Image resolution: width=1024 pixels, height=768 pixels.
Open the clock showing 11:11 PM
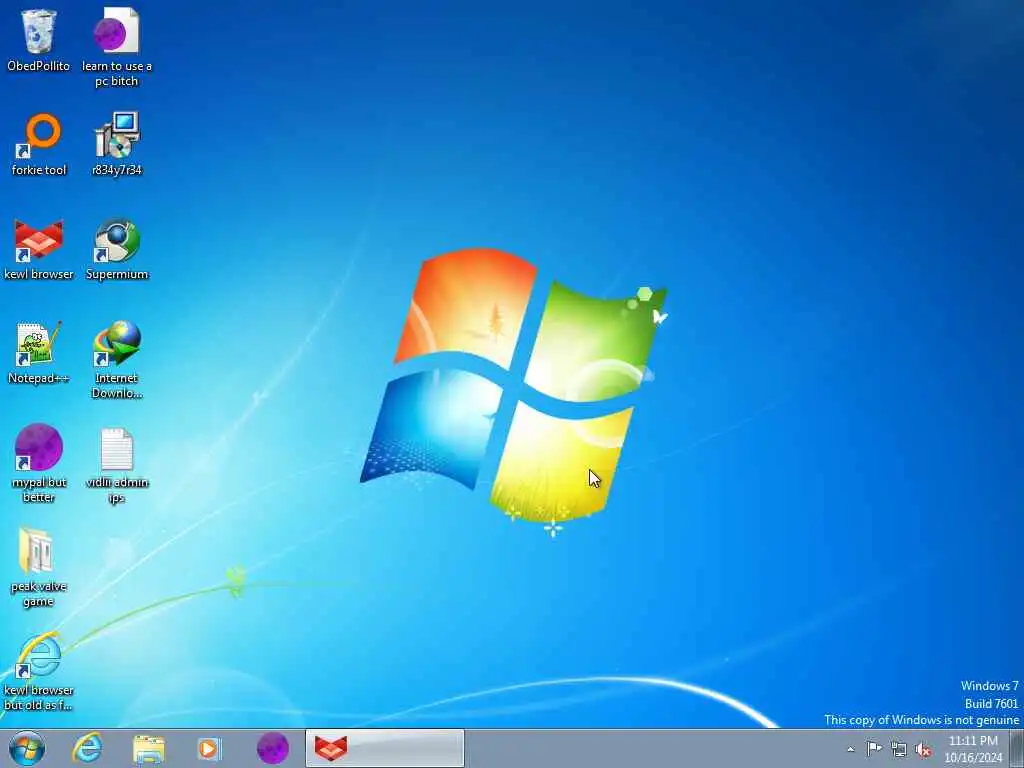973,749
